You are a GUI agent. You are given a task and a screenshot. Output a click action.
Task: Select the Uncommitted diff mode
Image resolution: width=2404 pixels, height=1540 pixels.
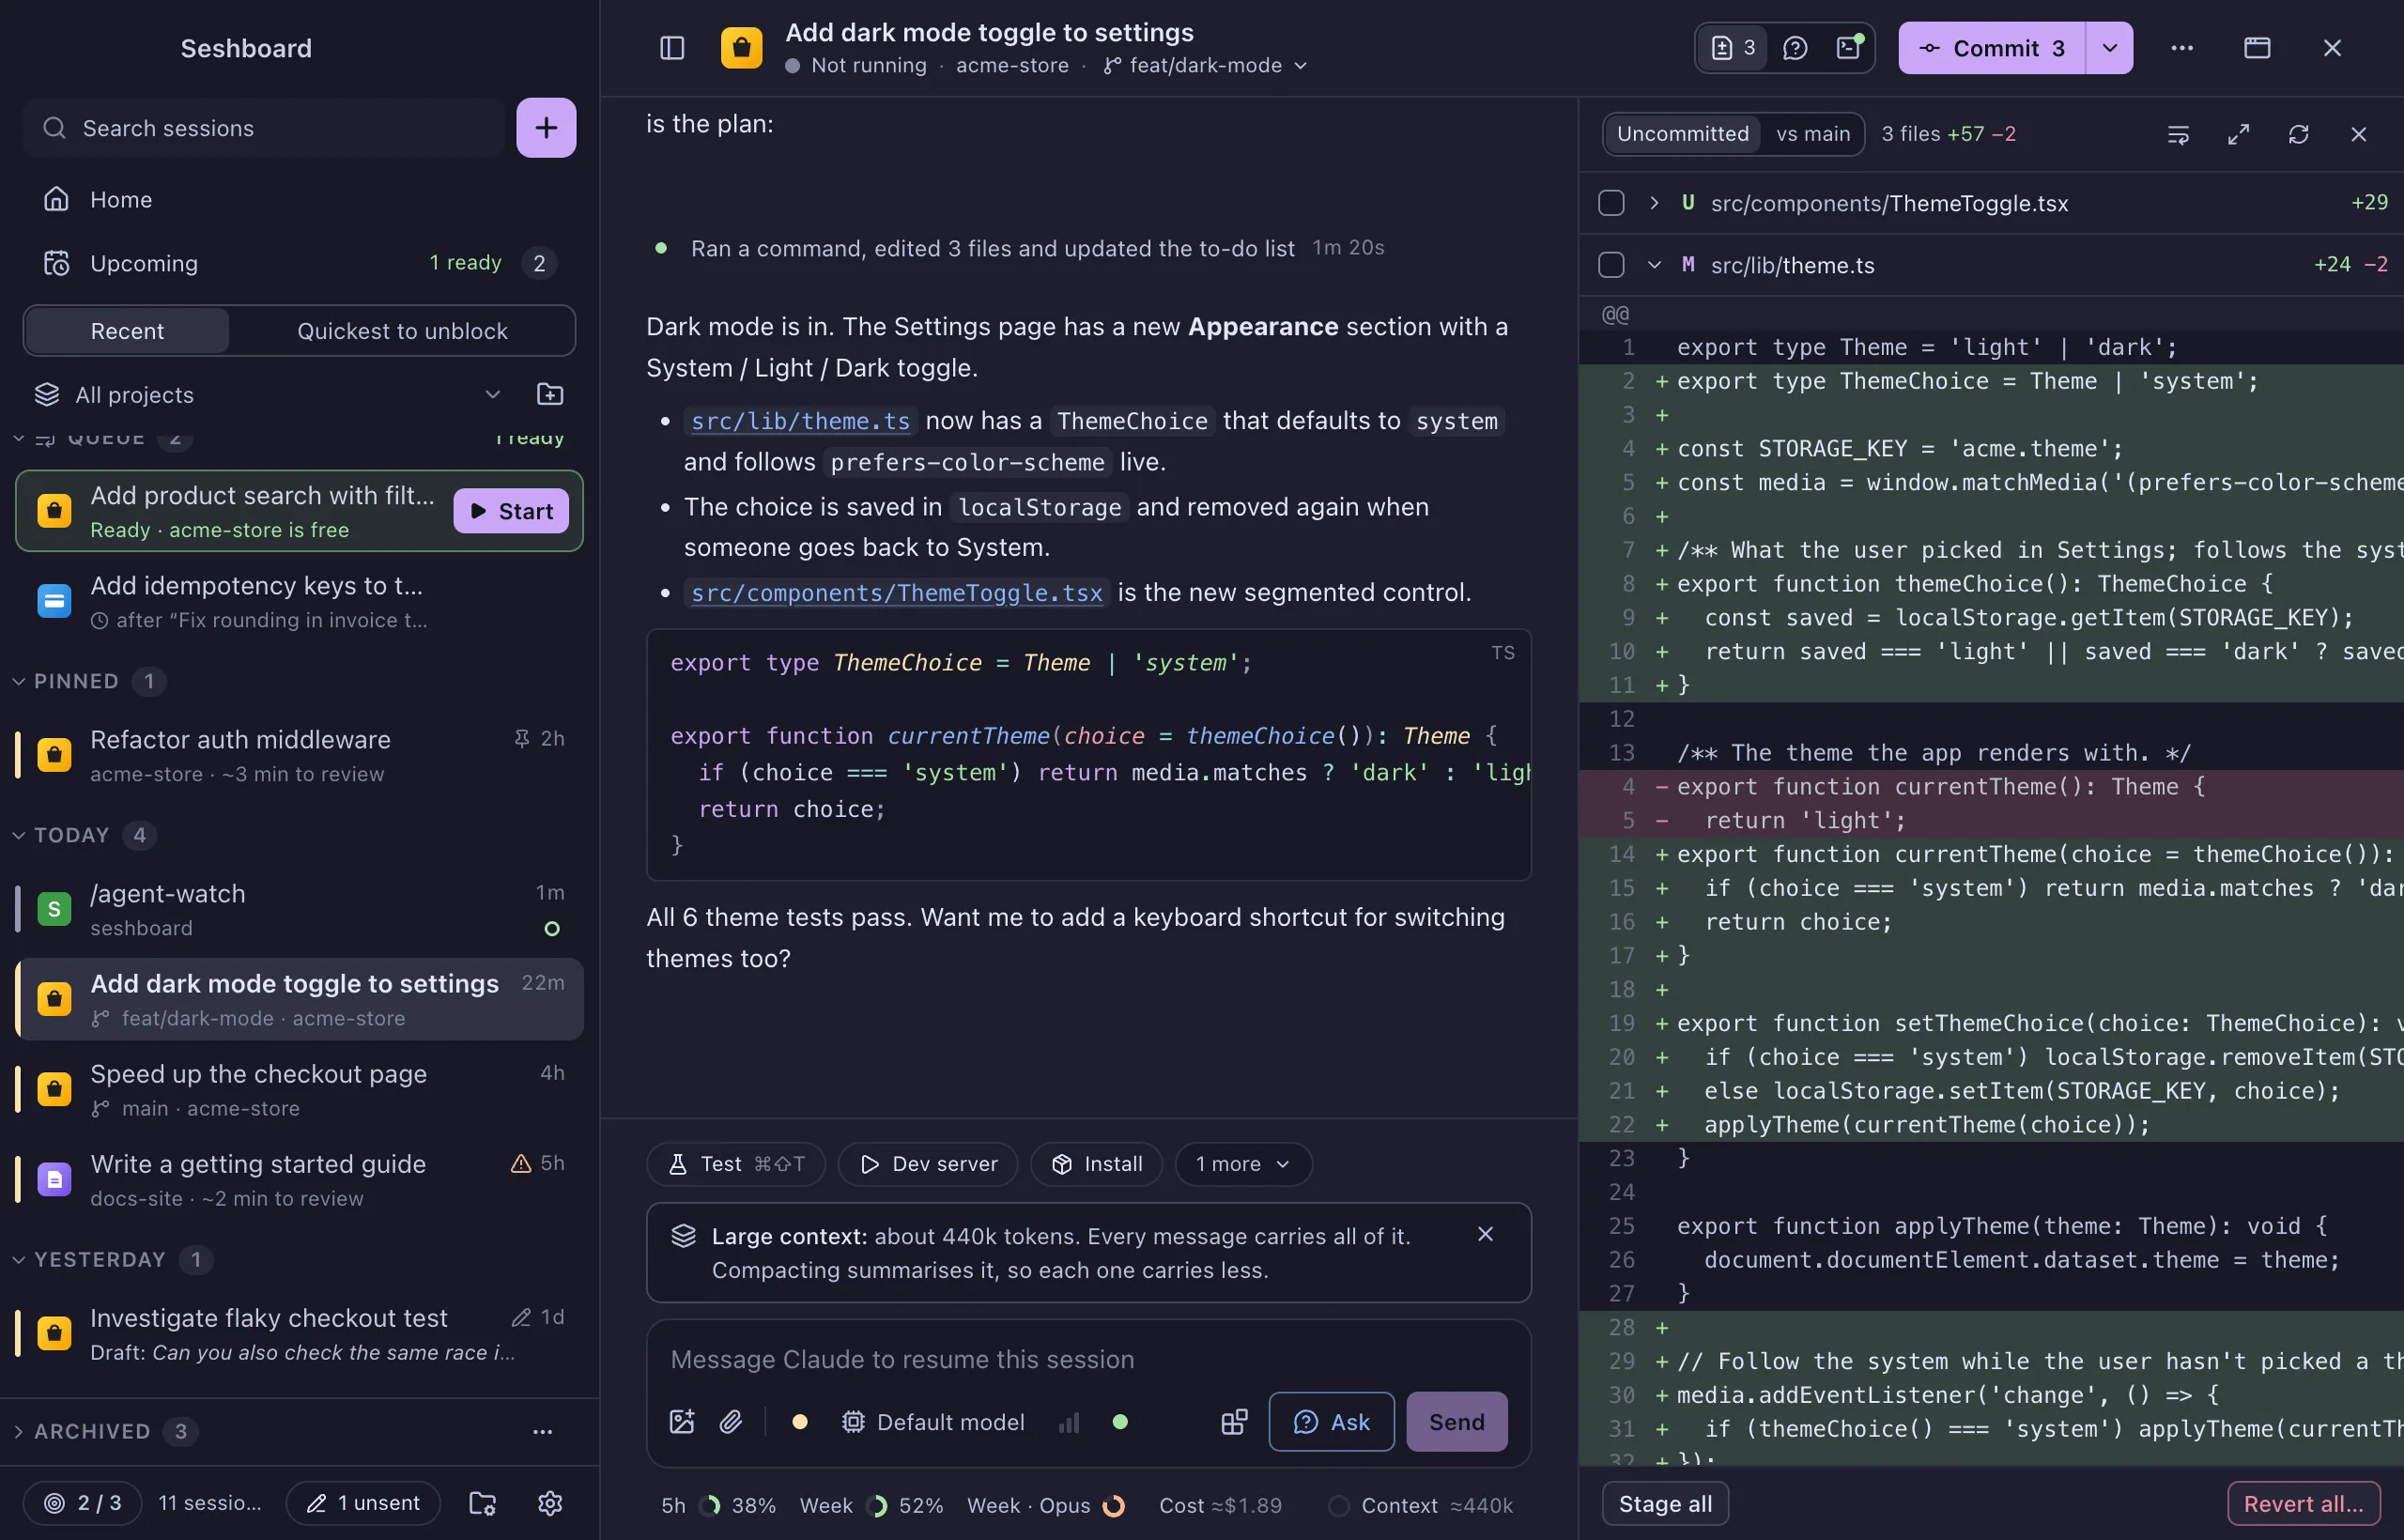(x=1683, y=134)
